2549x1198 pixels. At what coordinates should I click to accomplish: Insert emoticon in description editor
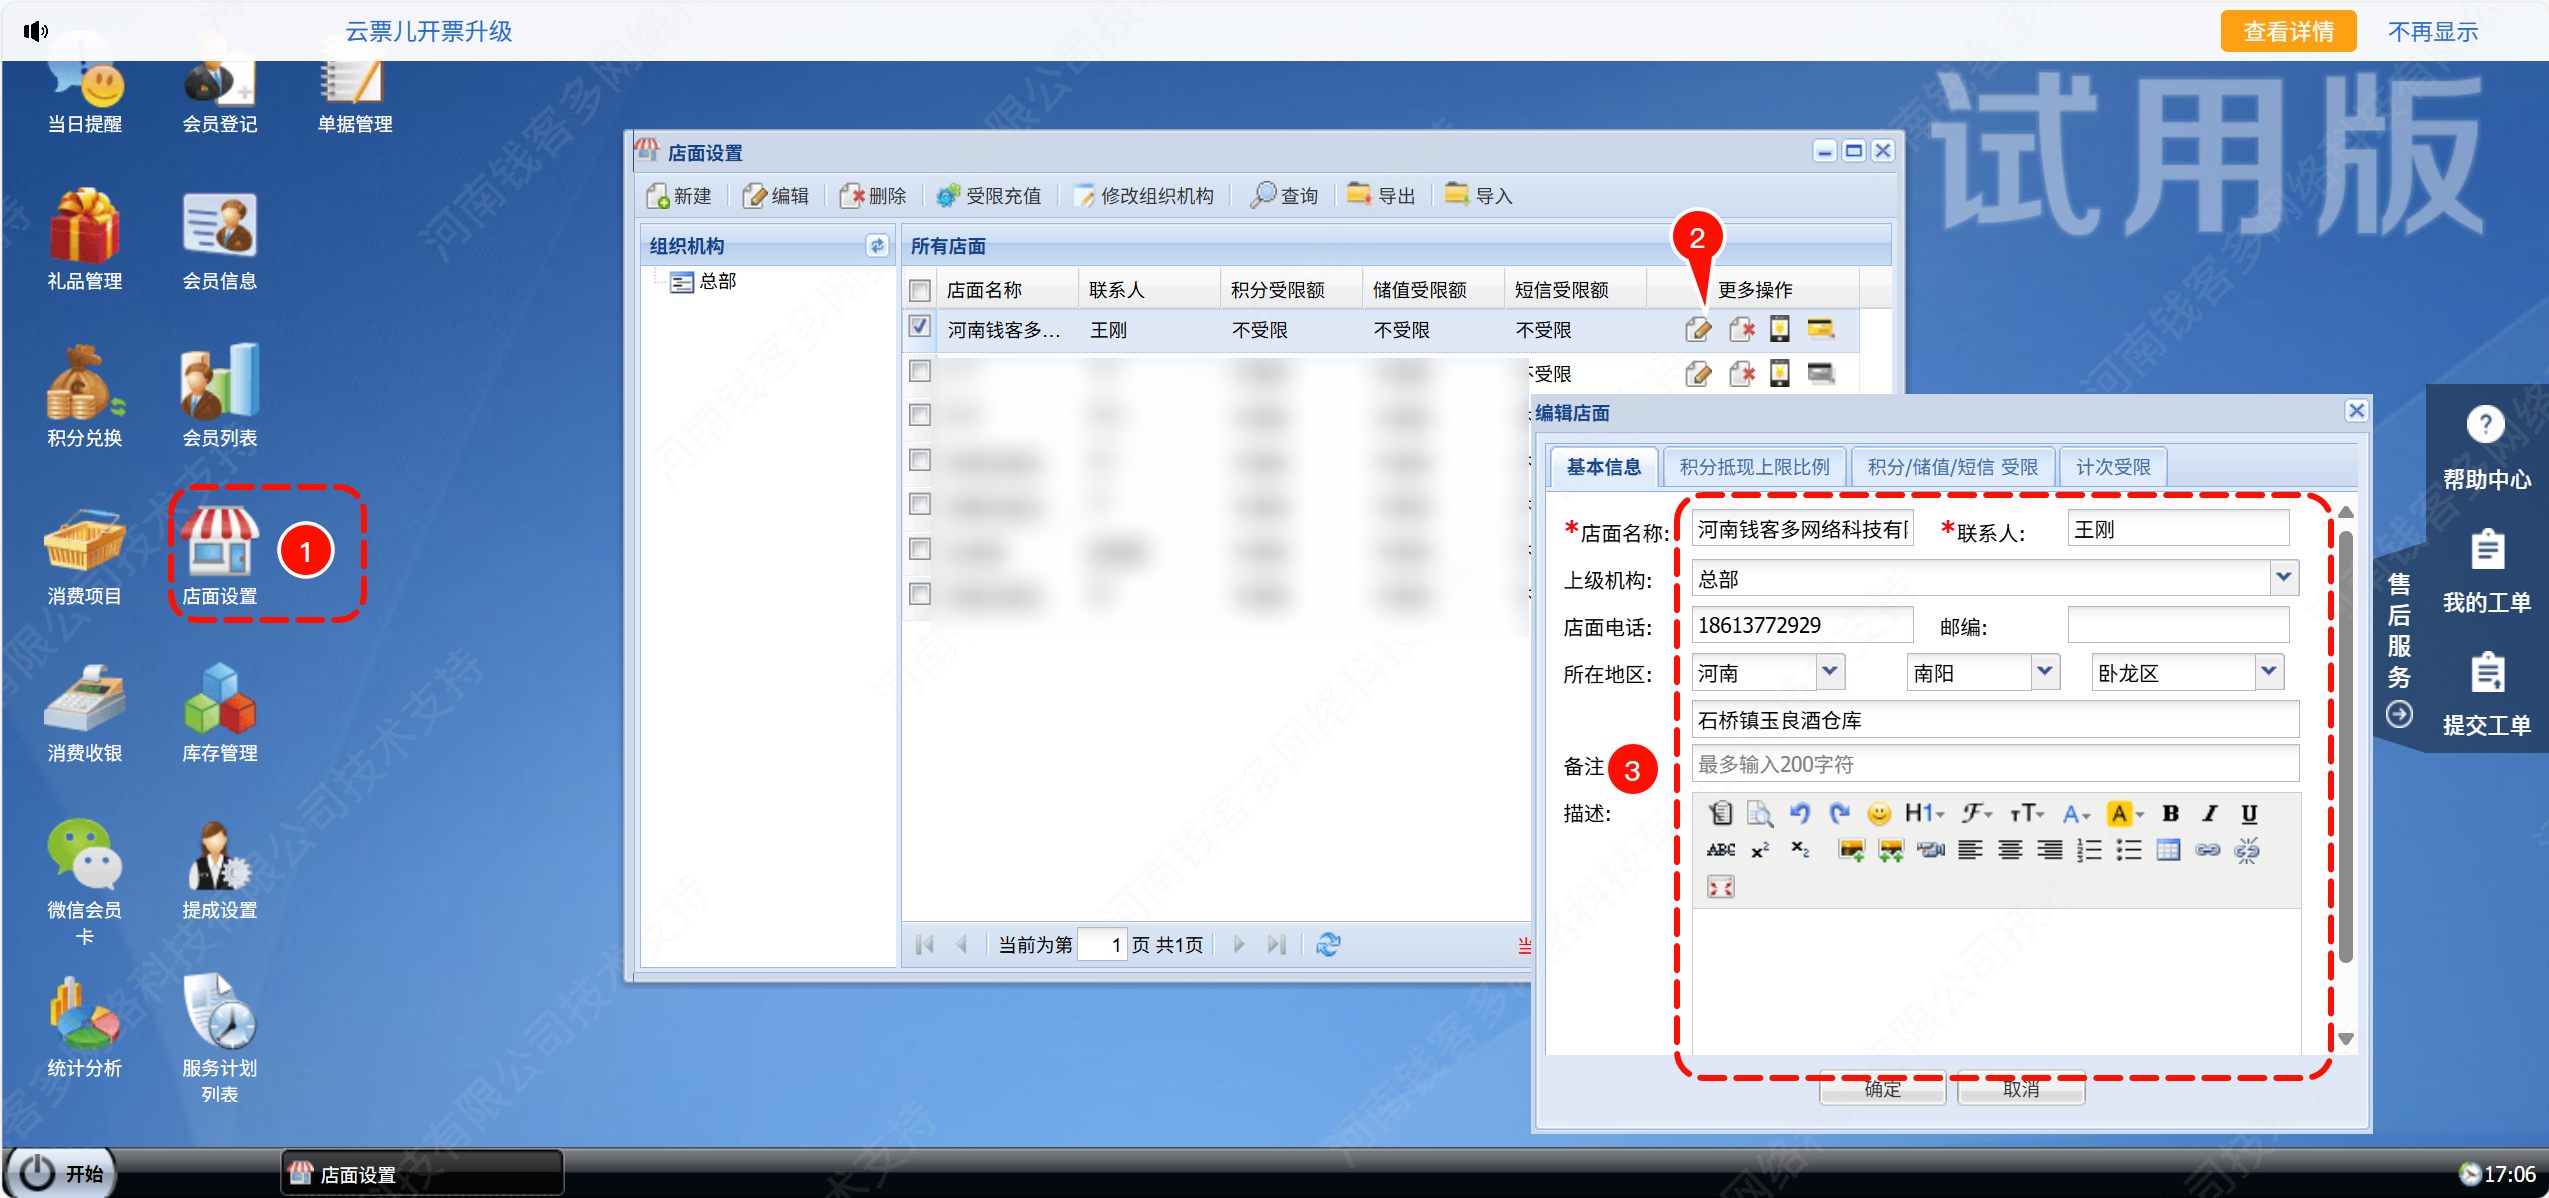tap(1879, 814)
